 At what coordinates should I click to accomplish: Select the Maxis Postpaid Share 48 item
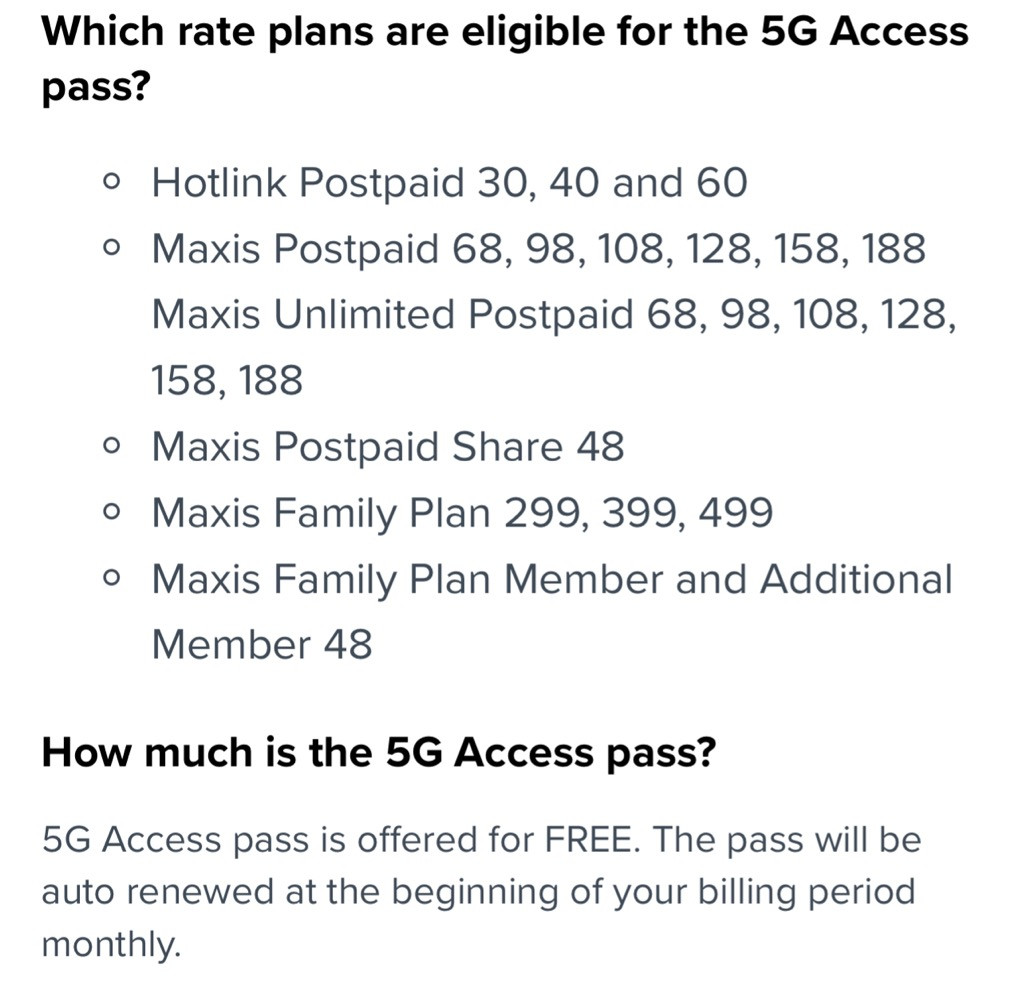(x=388, y=447)
